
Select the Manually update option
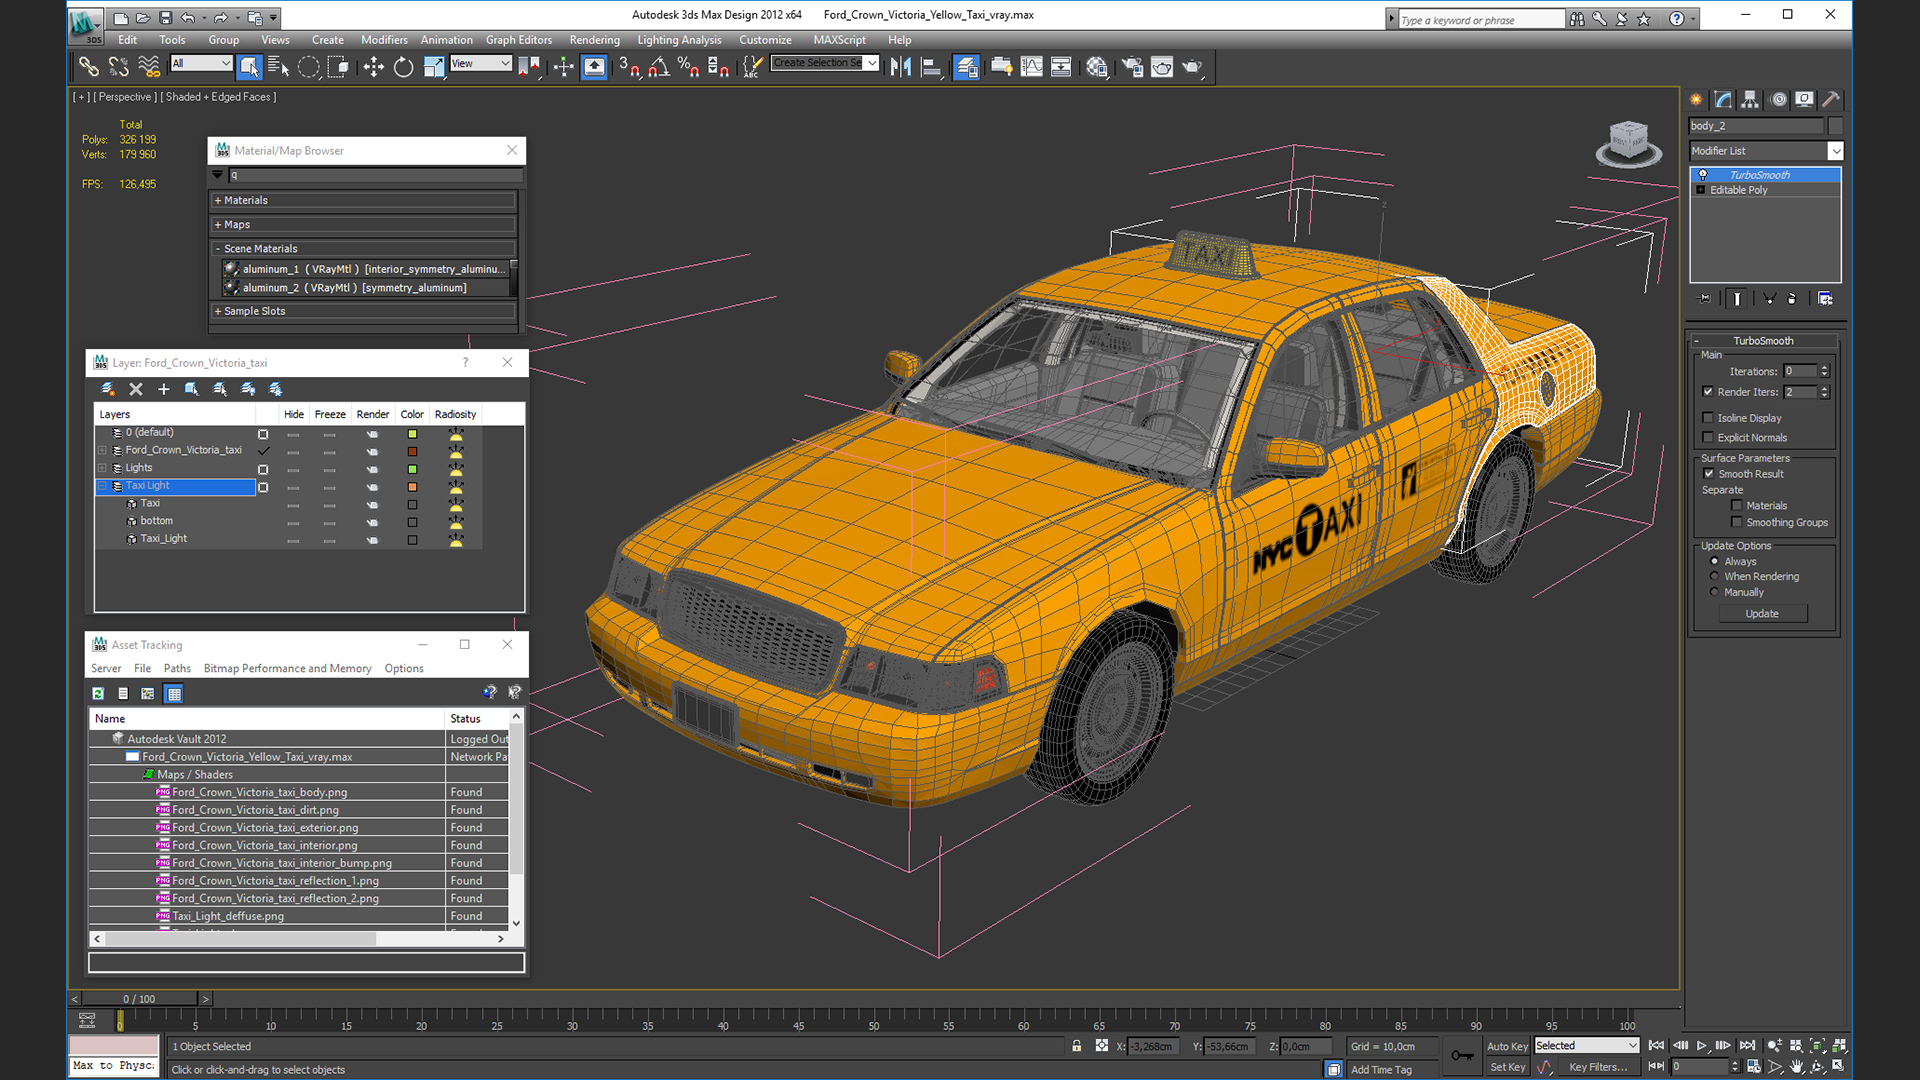[1715, 592]
